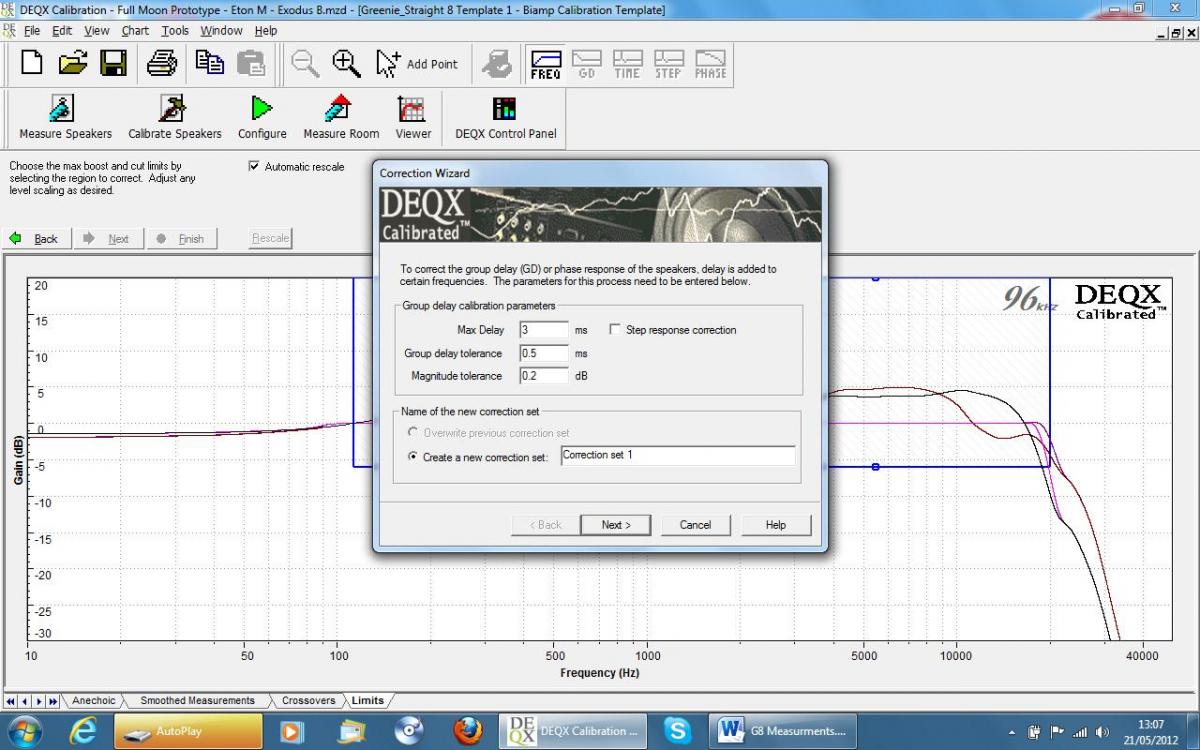Open the AutoPlay taskbar item
This screenshot has height=750, width=1200.
188,731
